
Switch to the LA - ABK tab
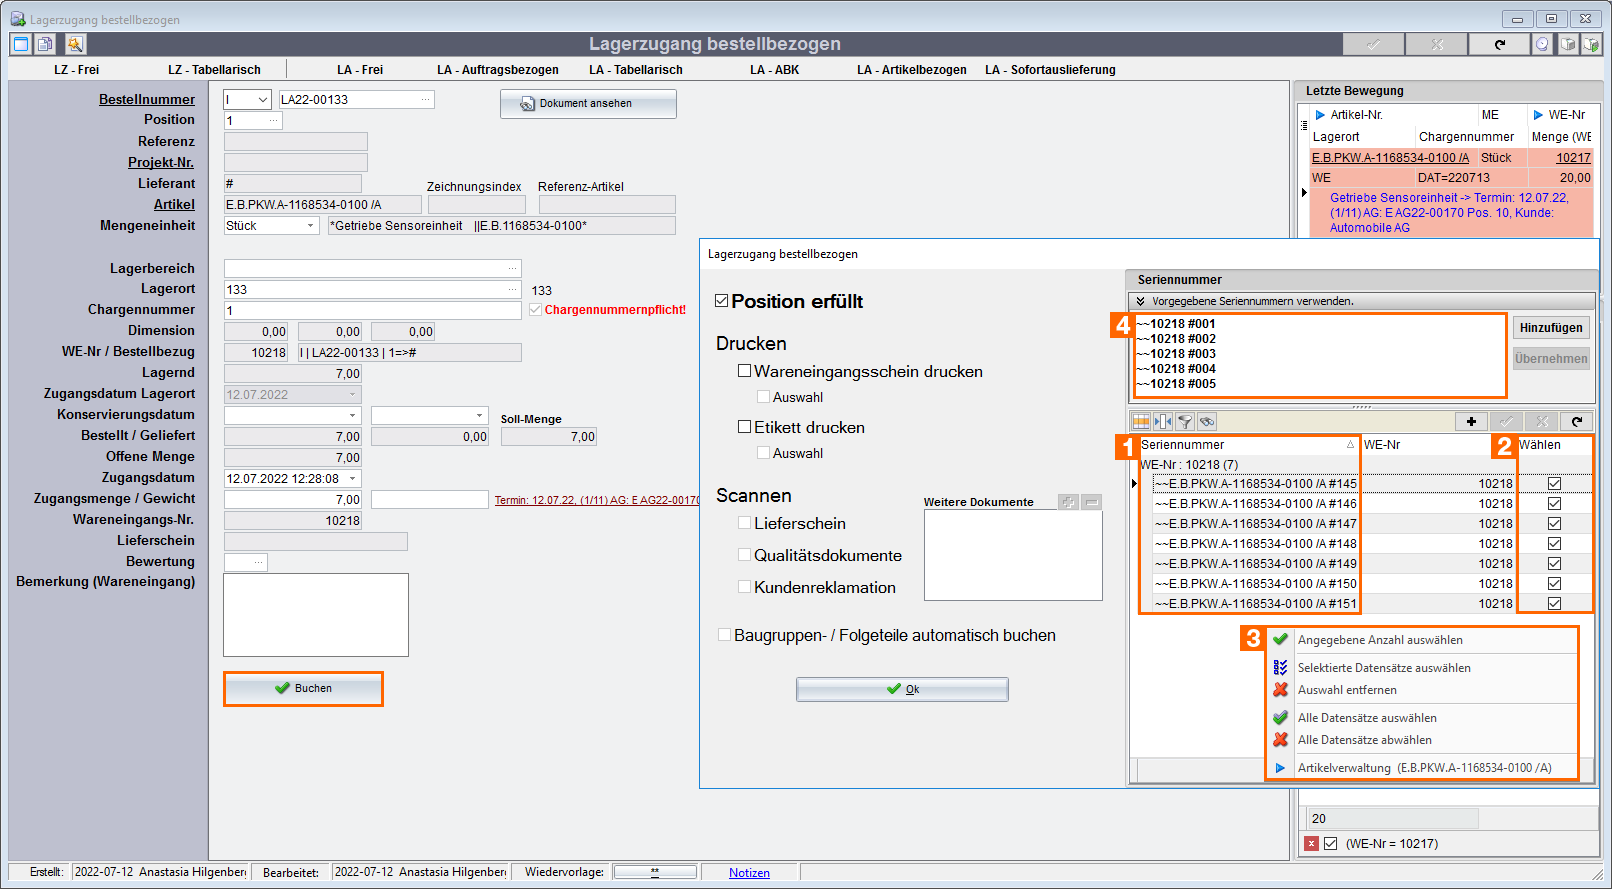(775, 70)
